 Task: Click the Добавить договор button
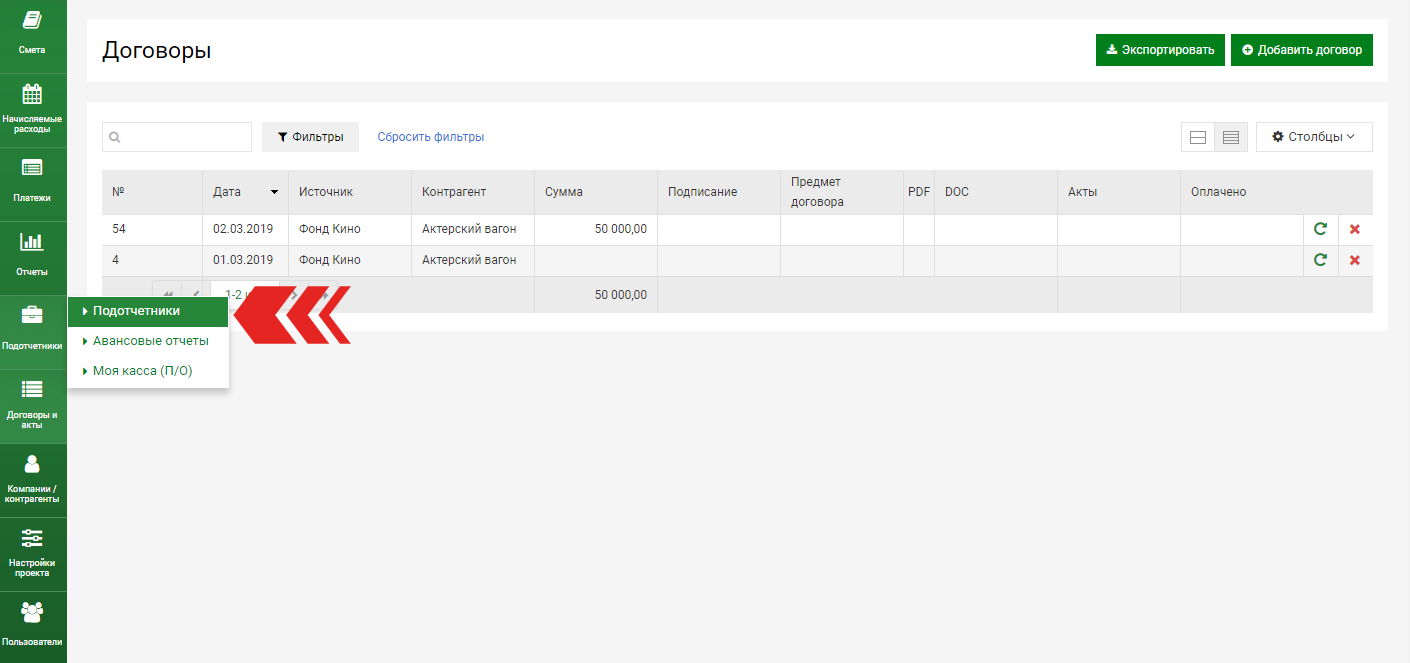(1301, 50)
